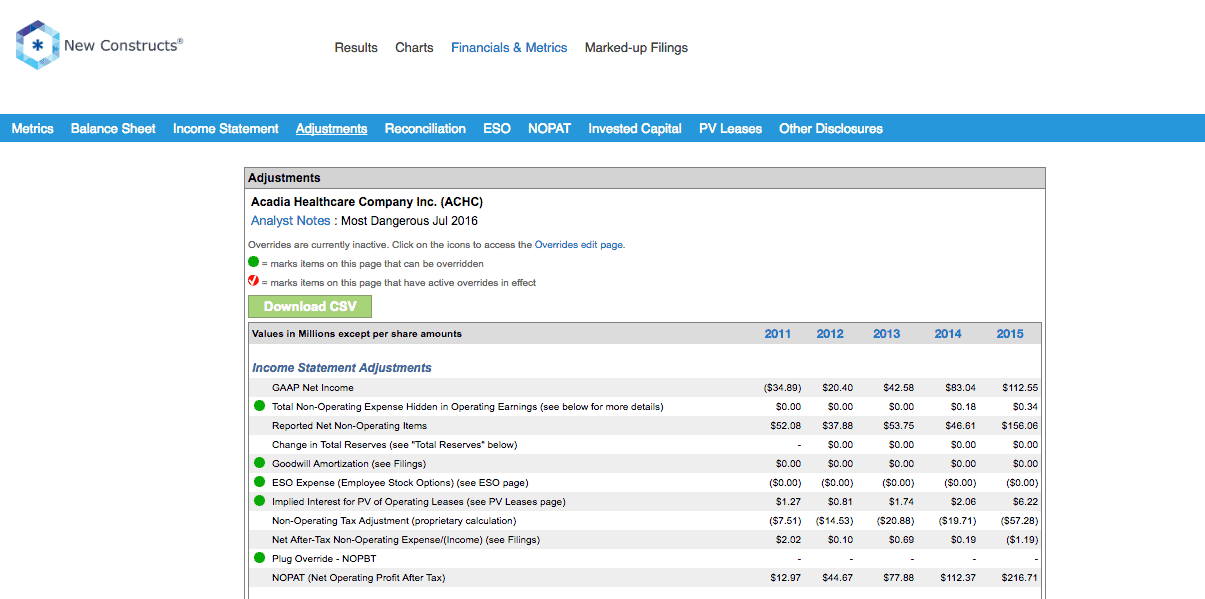Click Income Statement Adjustments section heading
This screenshot has height=599, width=1205.
tap(342, 368)
